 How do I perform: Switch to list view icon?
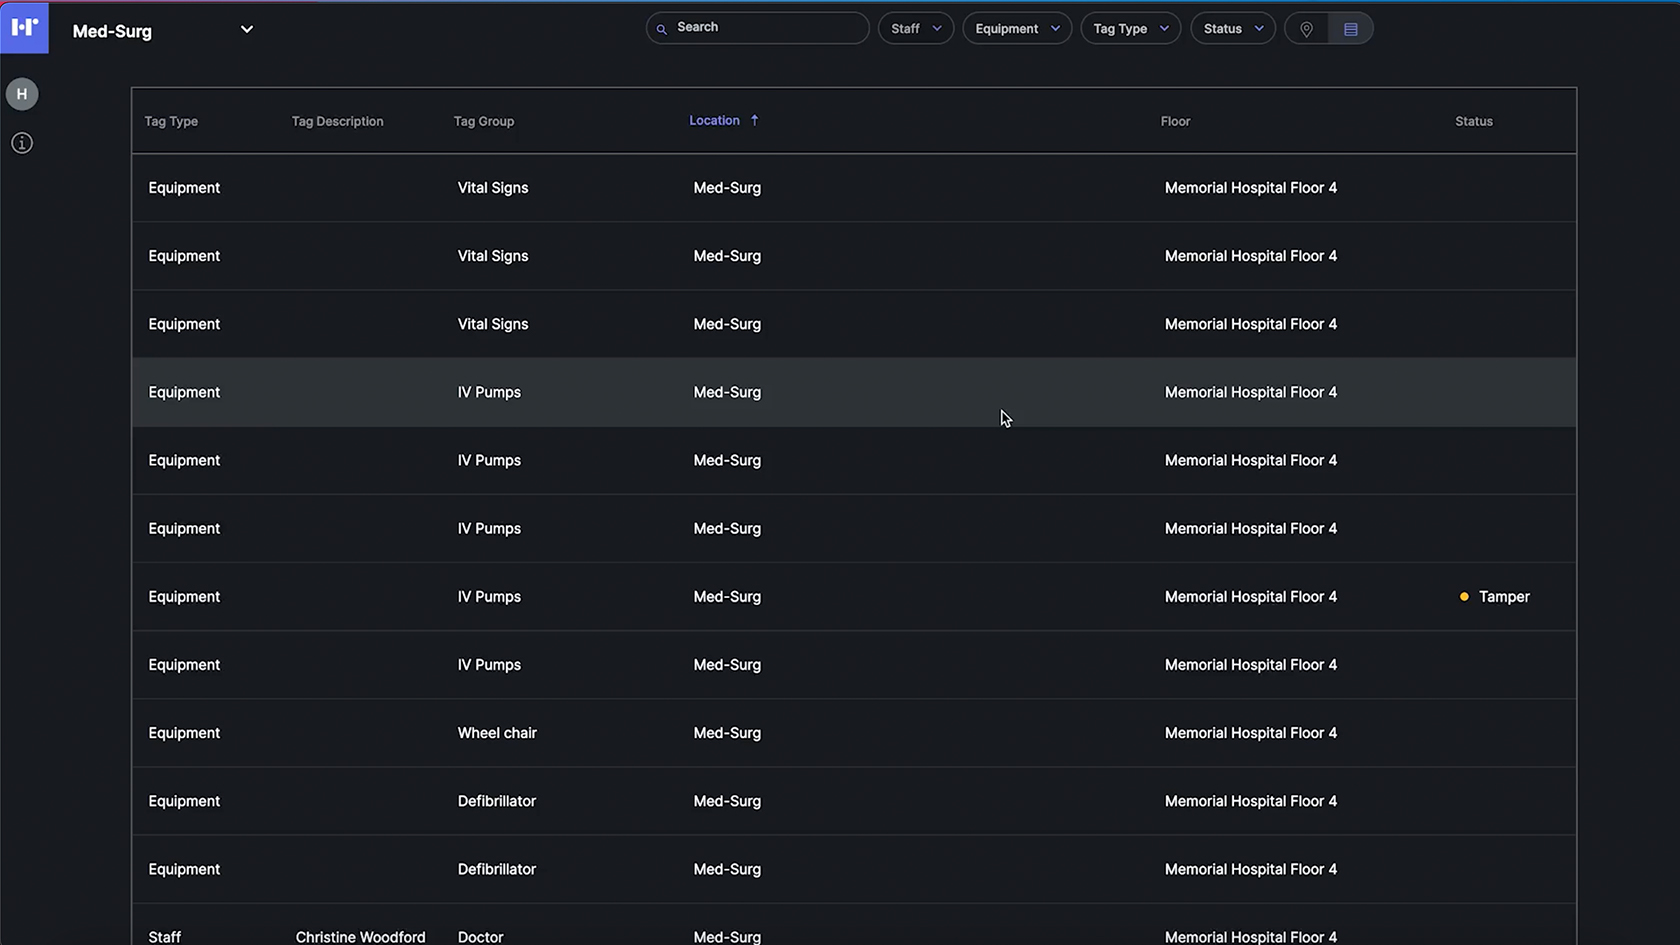(1350, 29)
